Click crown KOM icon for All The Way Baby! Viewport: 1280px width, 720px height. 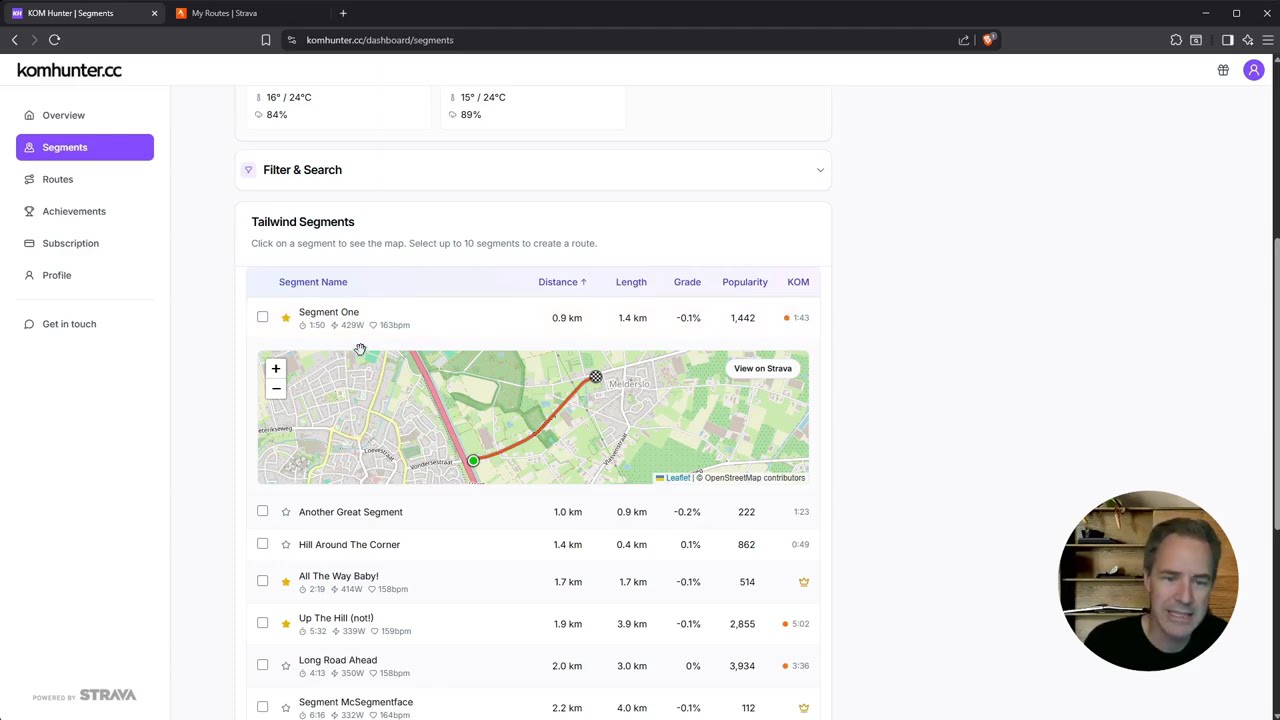803,582
